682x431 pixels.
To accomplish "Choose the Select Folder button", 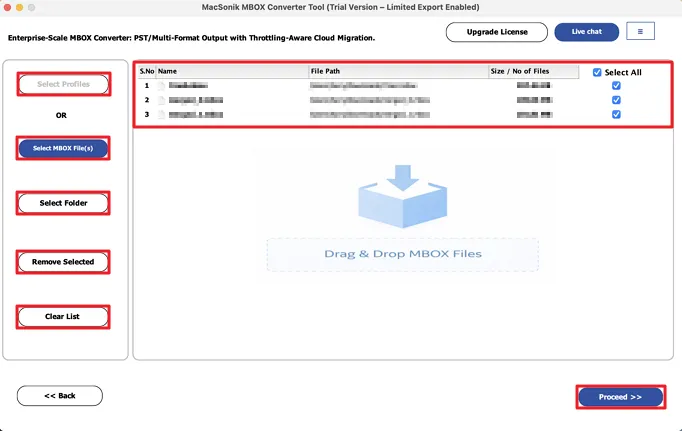I will [x=63, y=203].
